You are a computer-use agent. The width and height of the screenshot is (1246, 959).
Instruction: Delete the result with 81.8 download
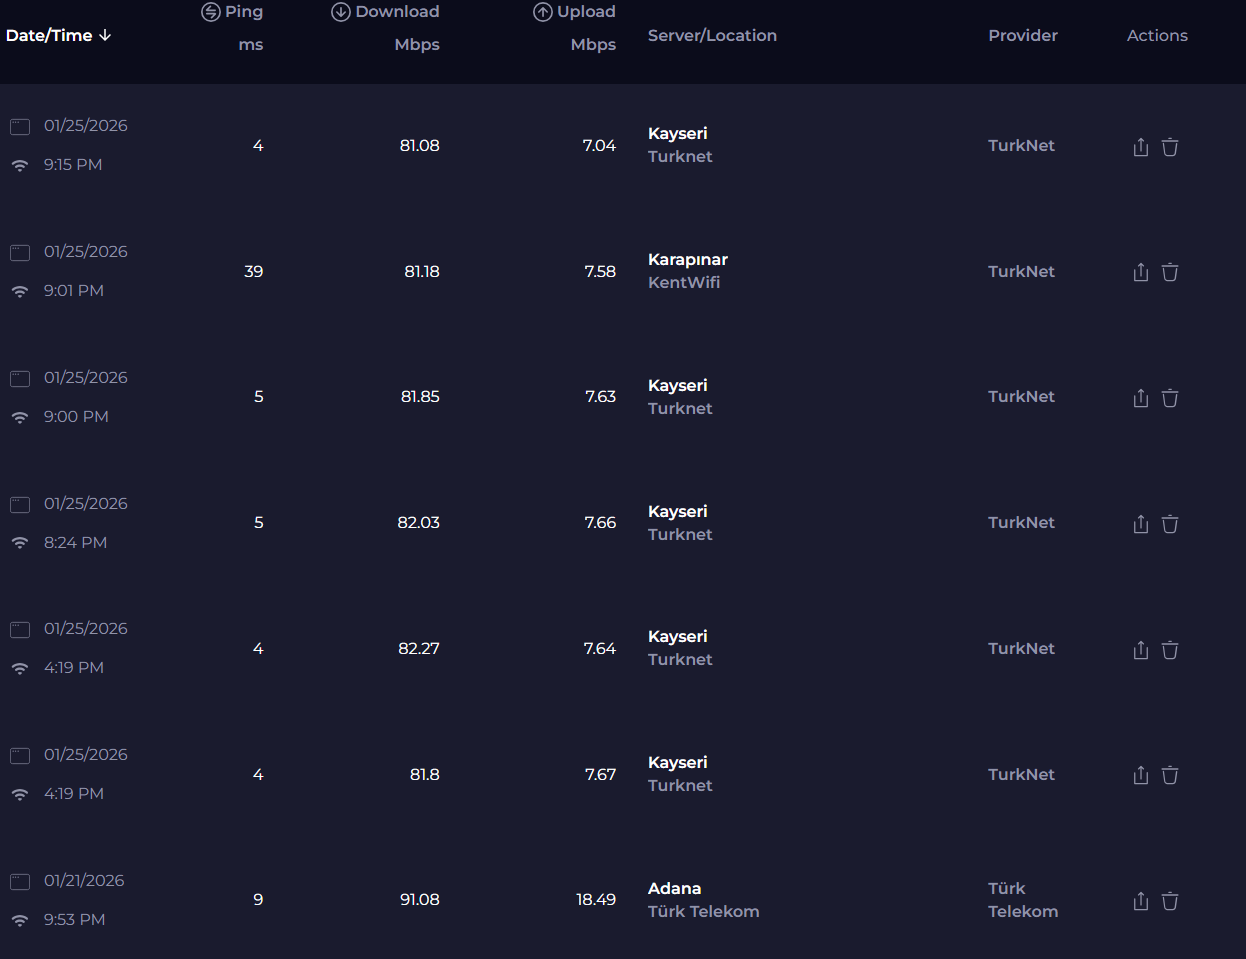click(1170, 775)
